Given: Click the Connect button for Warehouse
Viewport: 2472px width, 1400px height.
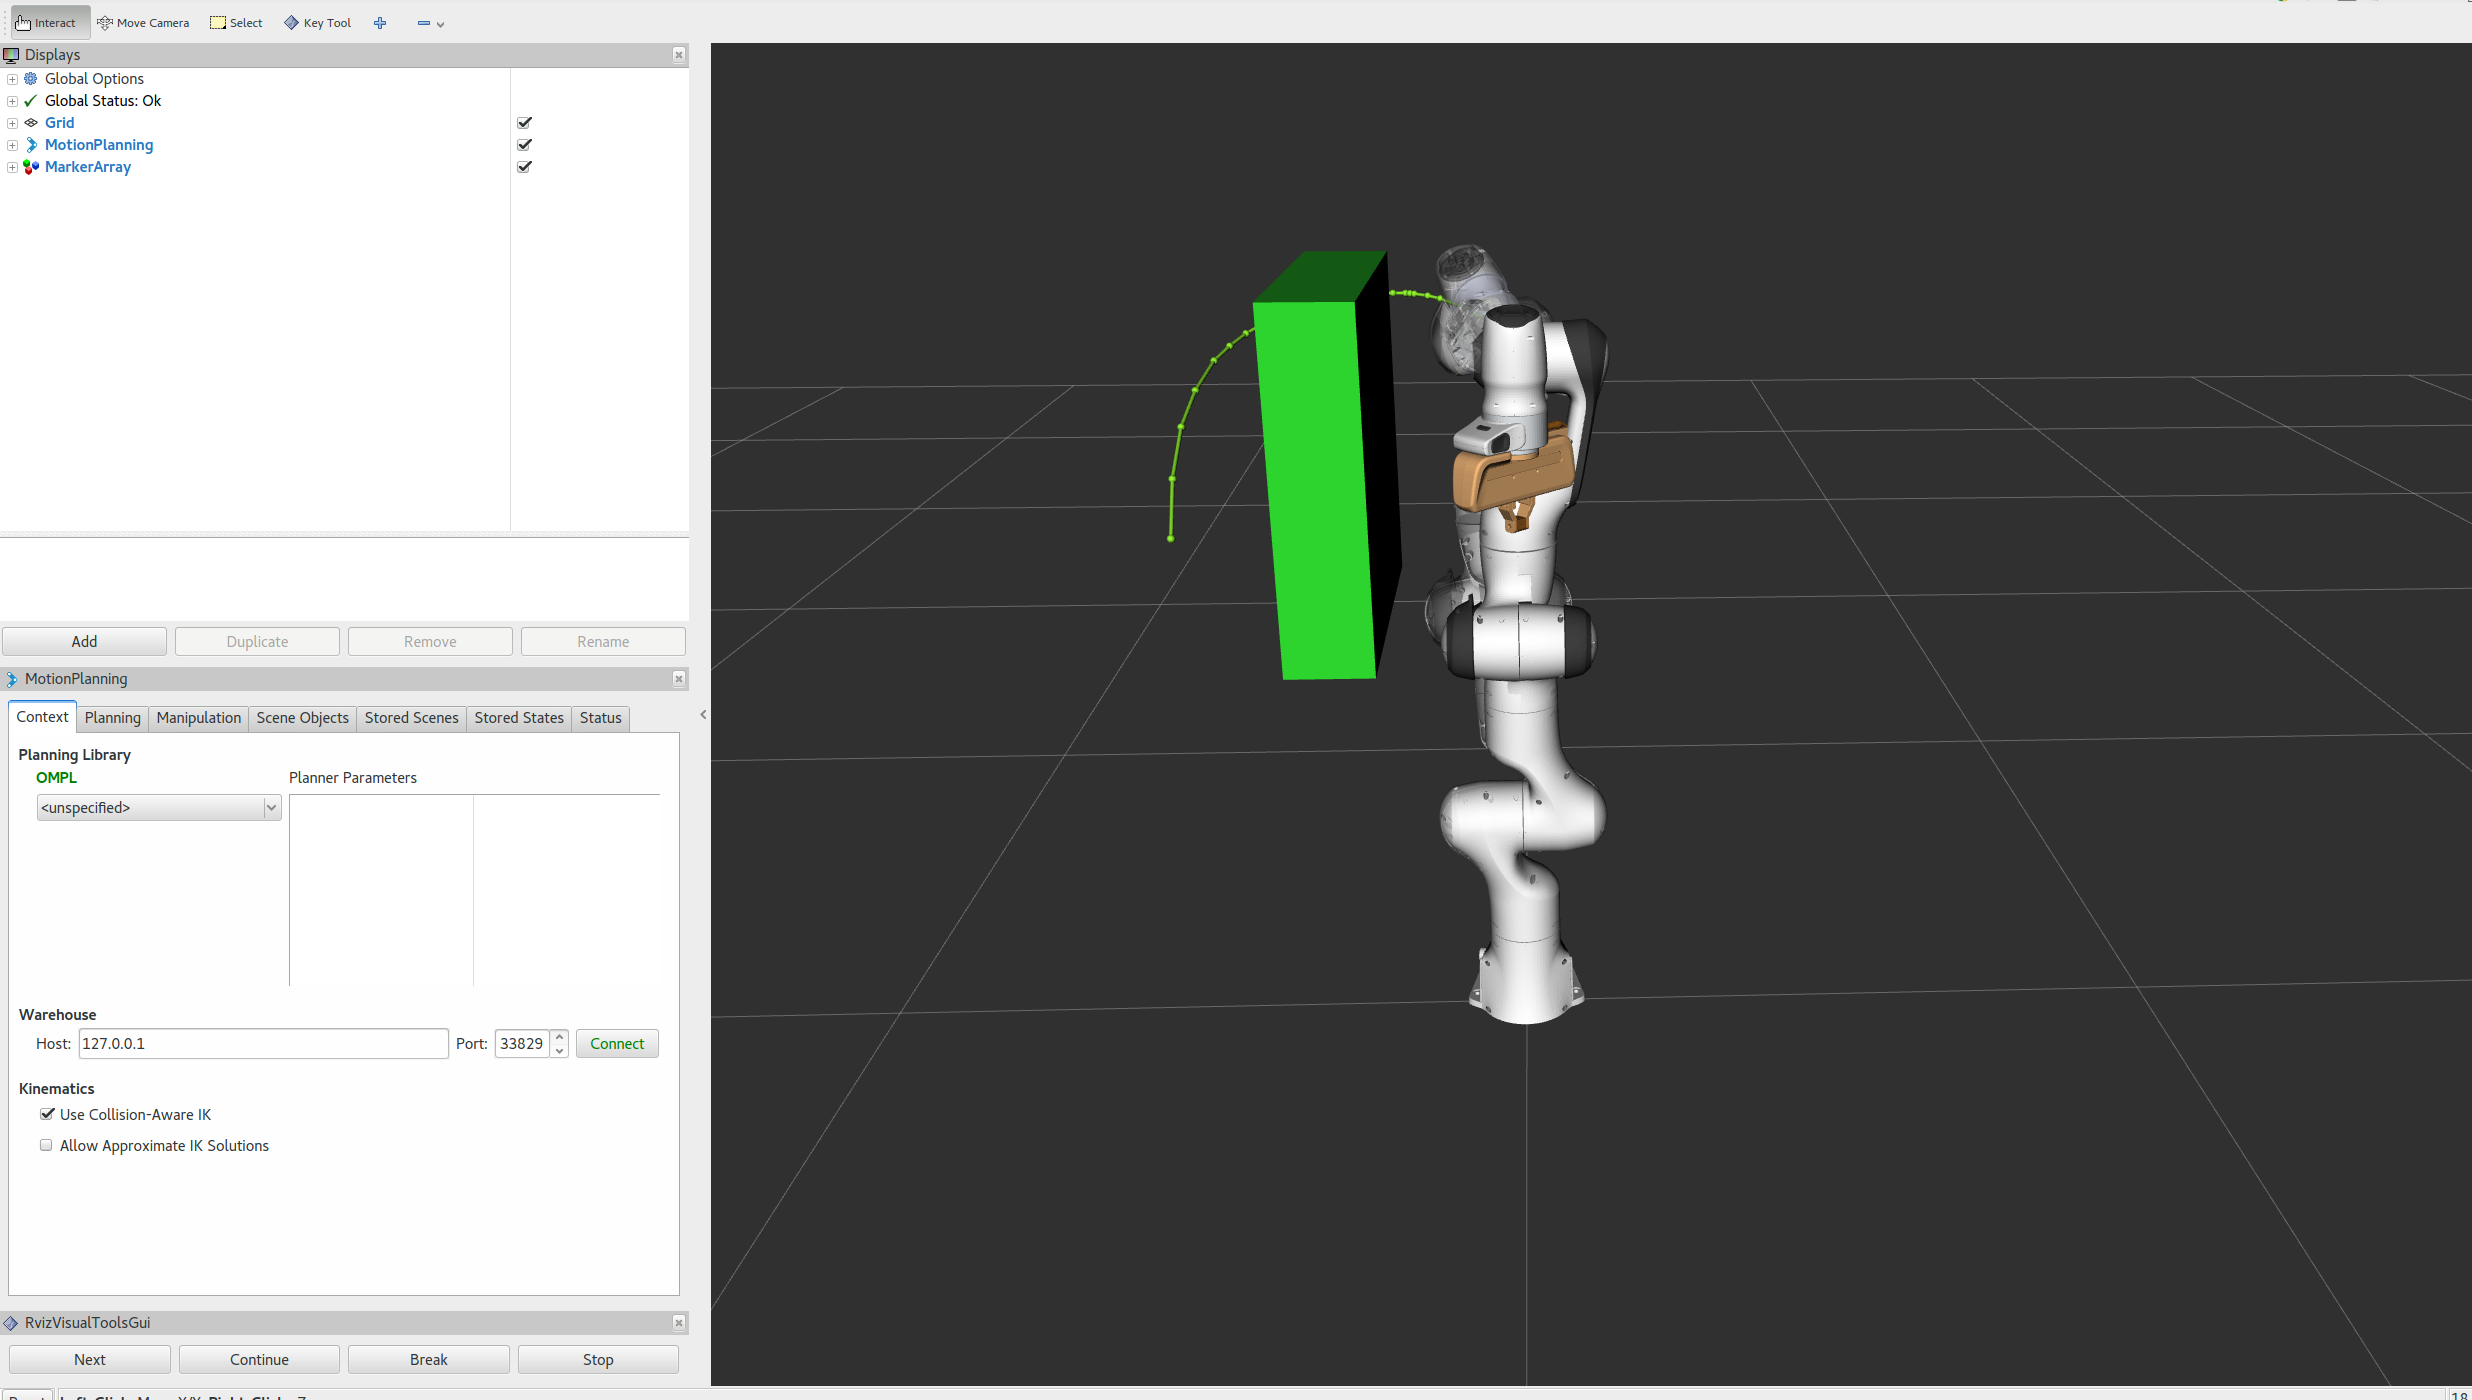Looking at the screenshot, I should point(615,1042).
